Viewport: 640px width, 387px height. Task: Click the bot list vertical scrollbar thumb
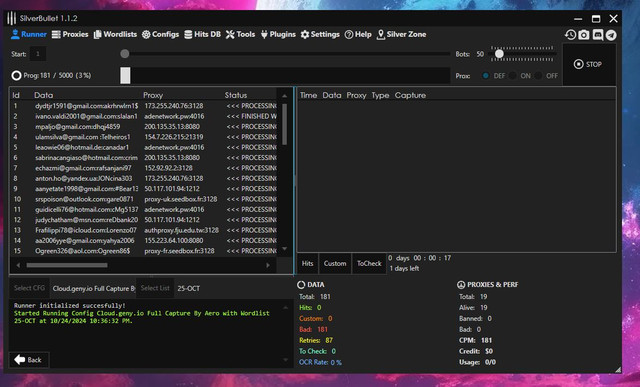point(284,124)
